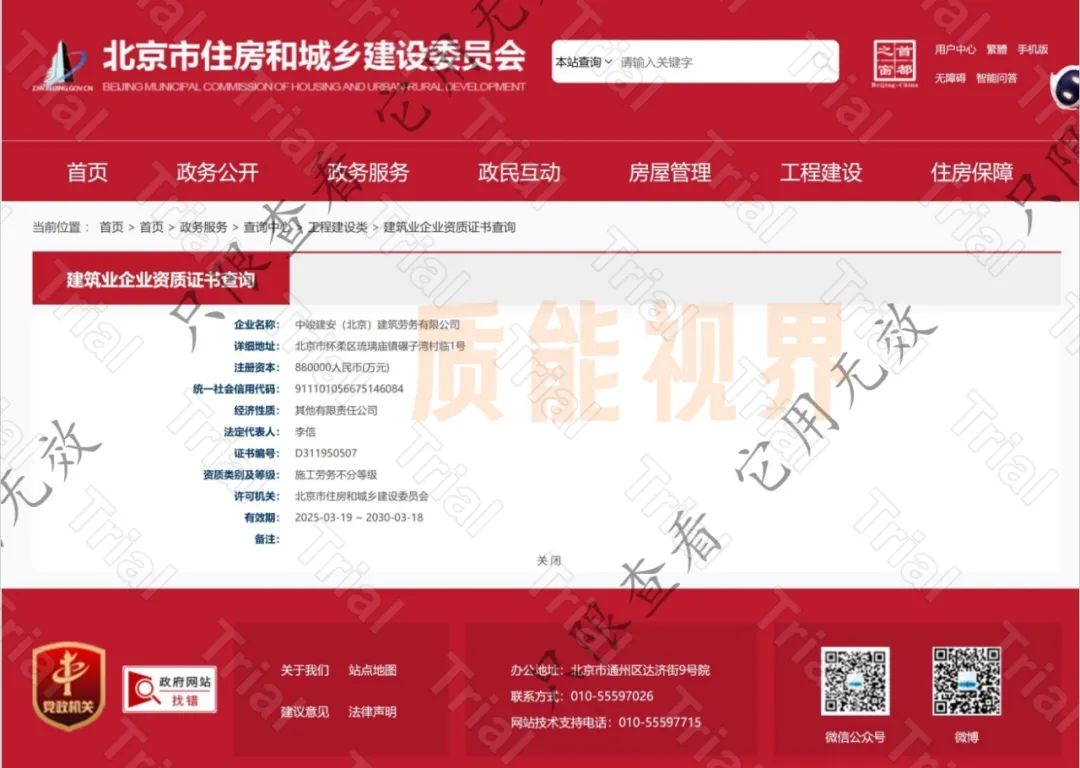Select 北京市住房和城乡建设委员会 in 许可机关 row
The height and width of the screenshot is (768, 1080).
coord(362,496)
